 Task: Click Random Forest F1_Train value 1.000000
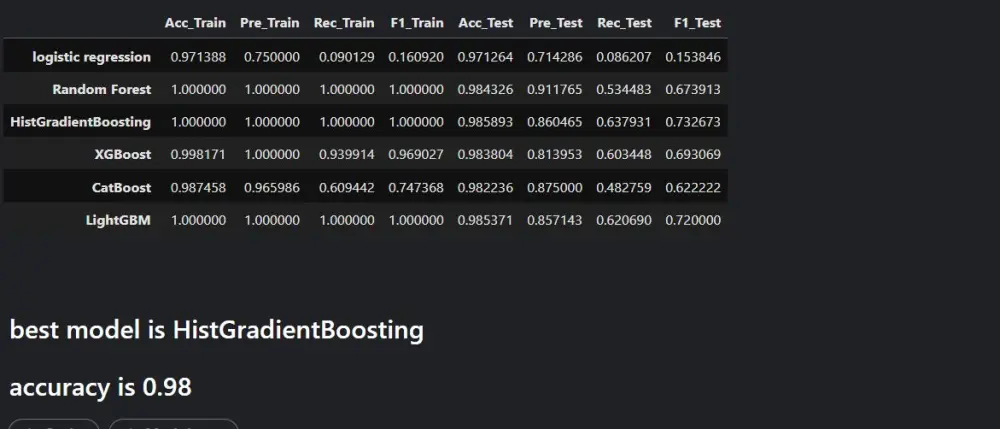pos(416,90)
